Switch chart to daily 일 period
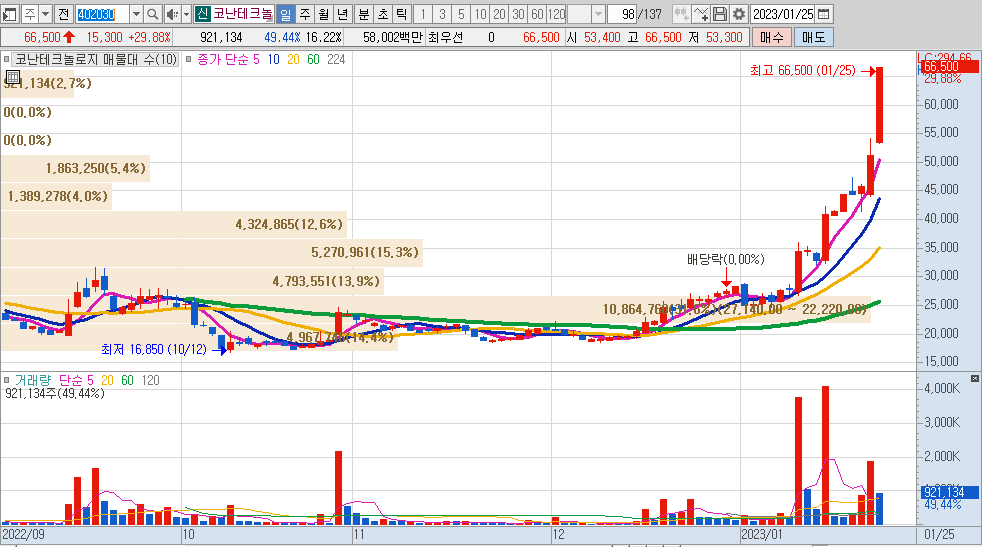Image resolution: width=982 pixels, height=547 pixels. (x=285, y=14)
